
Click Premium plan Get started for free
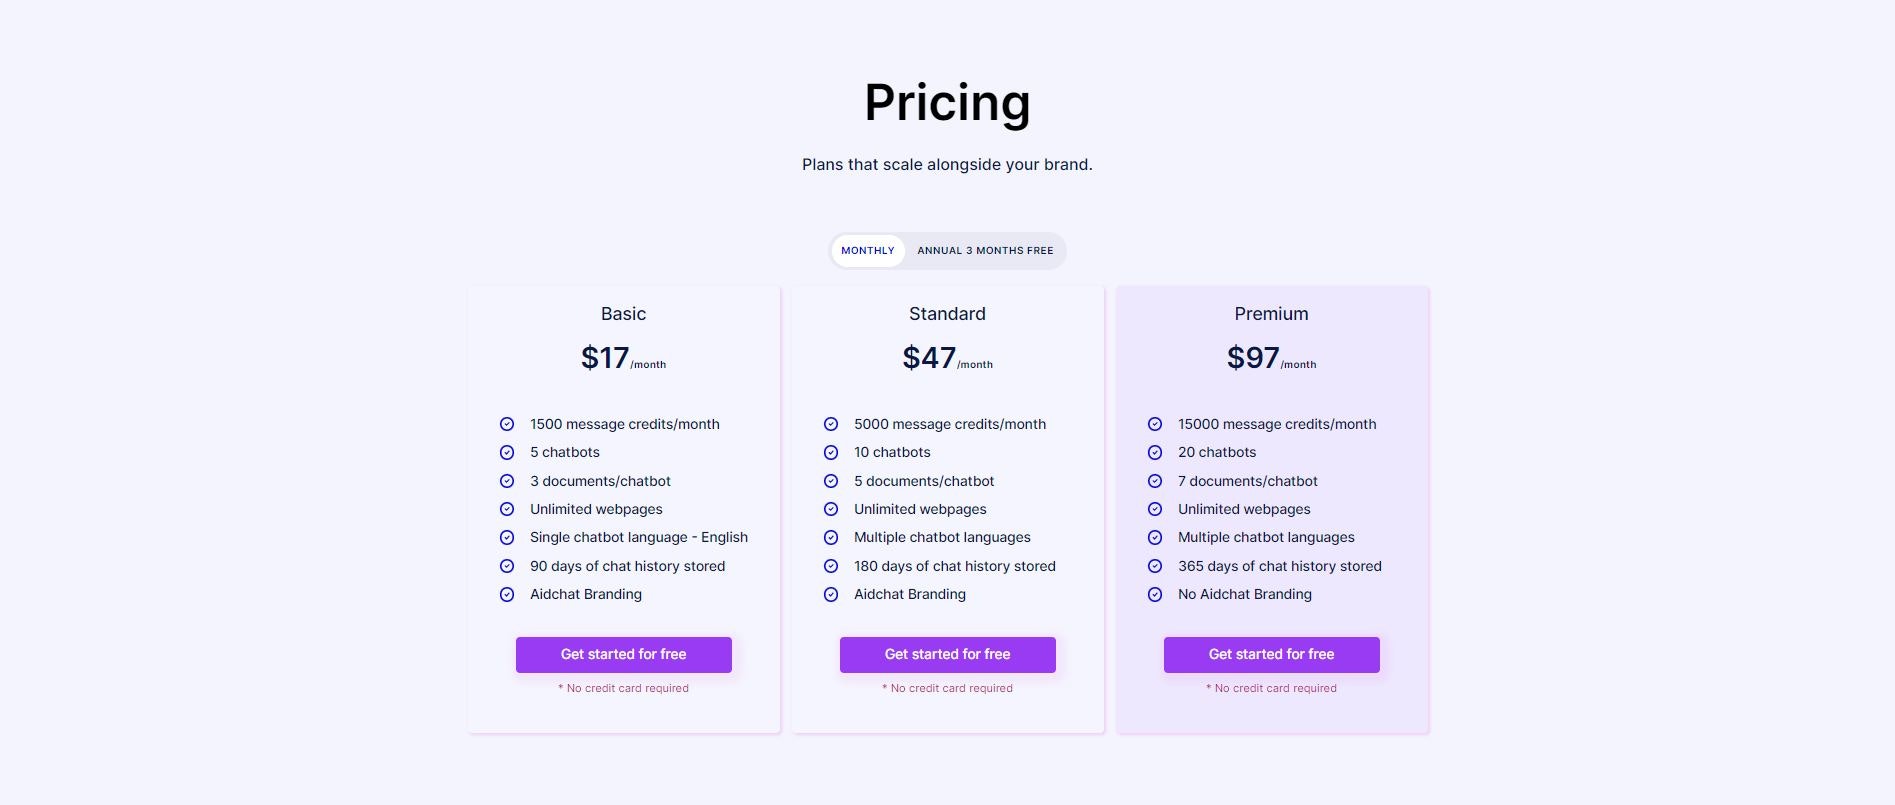coord(1272,655)
